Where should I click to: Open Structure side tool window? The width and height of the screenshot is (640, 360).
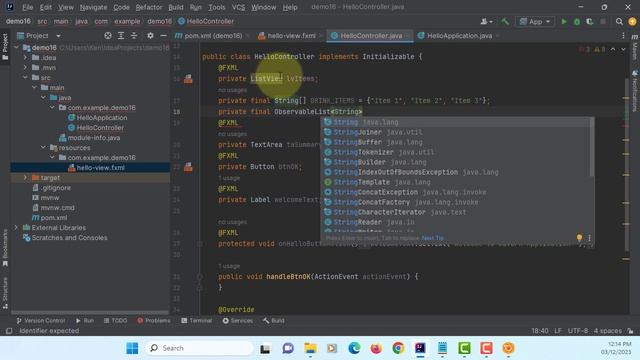[5, 292]
